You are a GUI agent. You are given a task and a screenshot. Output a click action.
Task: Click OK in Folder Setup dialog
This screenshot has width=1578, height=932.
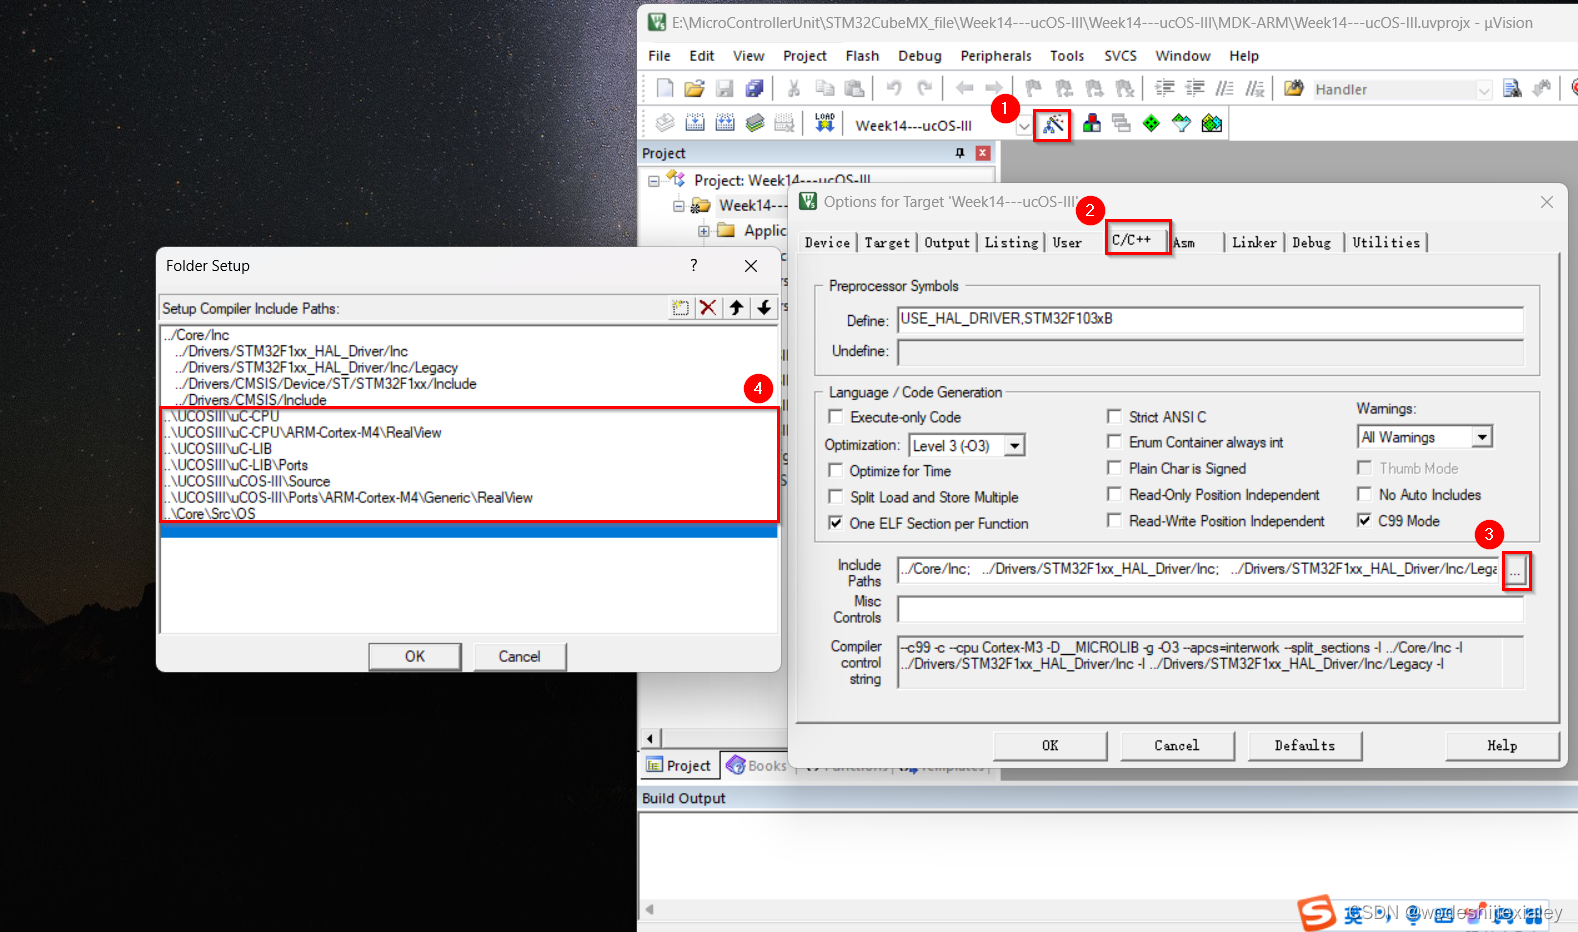(x=415, y=657)
